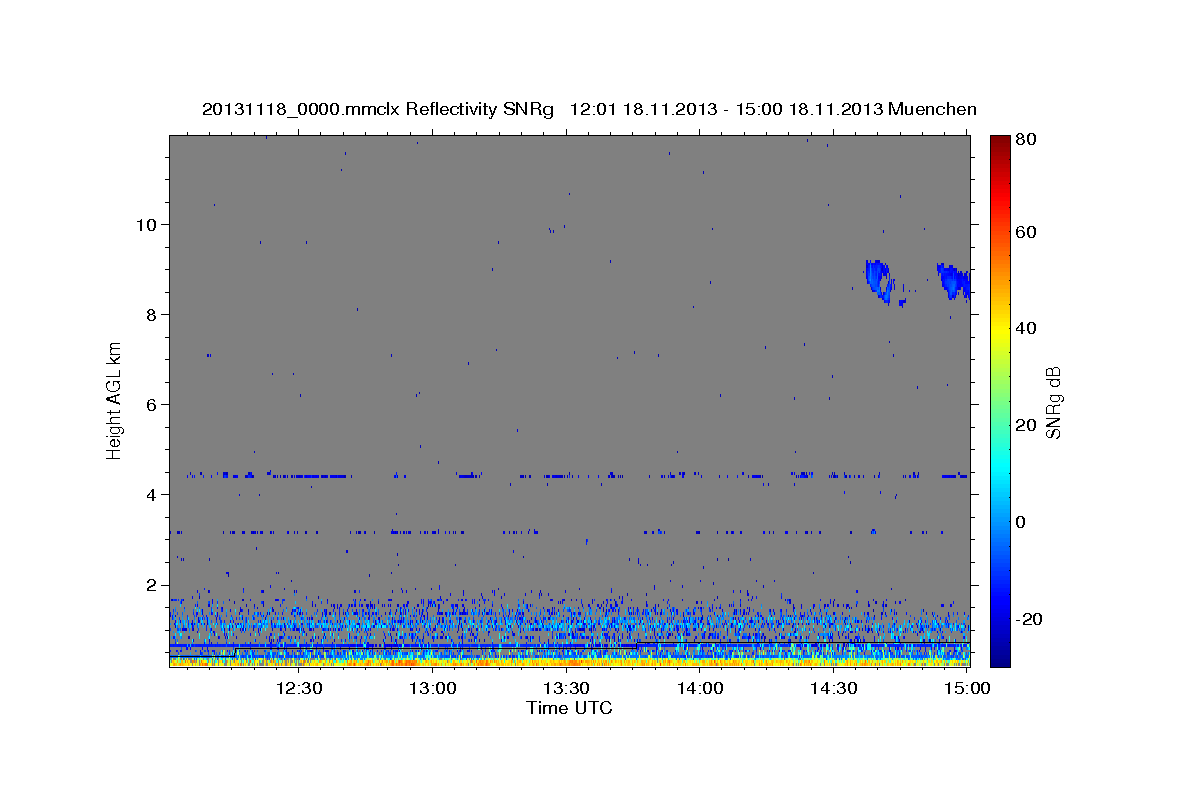Click the 'Time UTC' axis label

(x=569, y=708)
